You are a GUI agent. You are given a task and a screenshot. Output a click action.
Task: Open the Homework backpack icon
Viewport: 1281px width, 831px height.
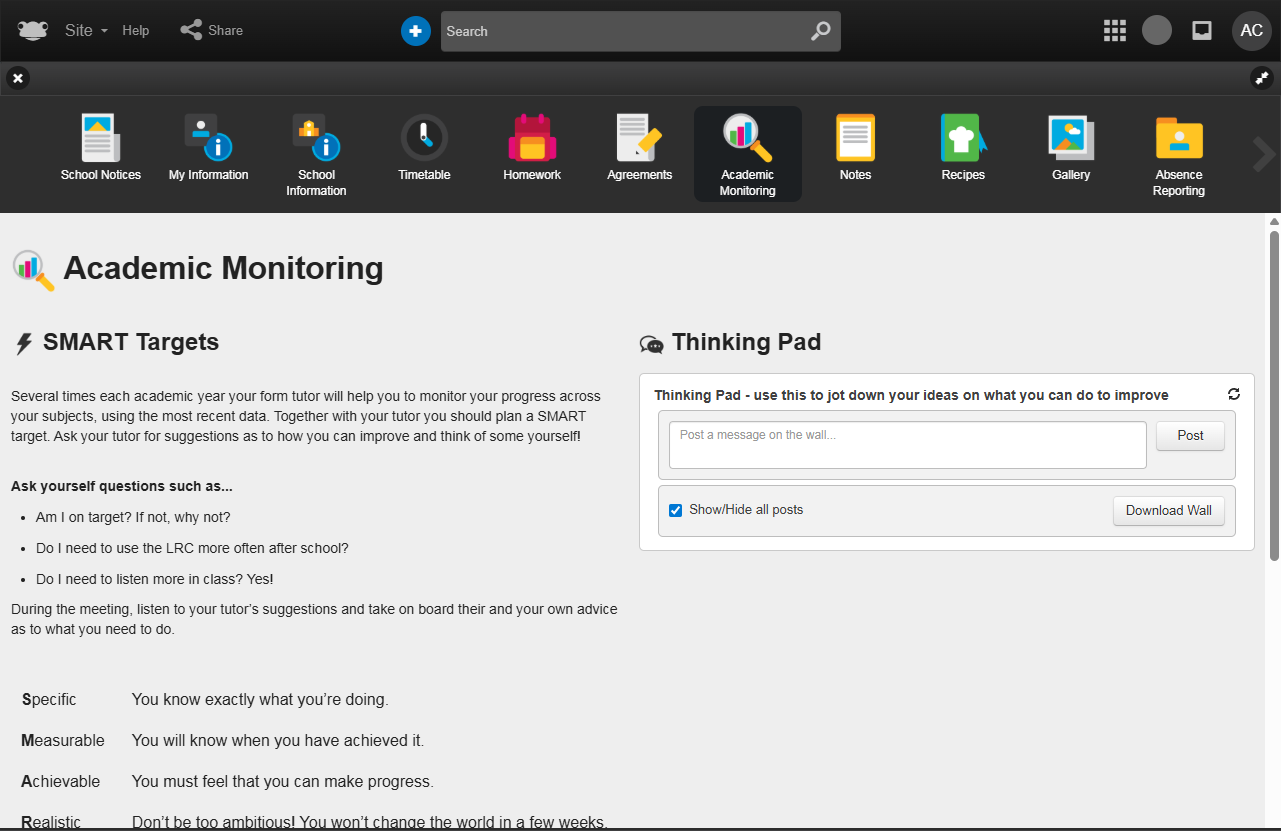pyautogui.click(x=532, y=139)
